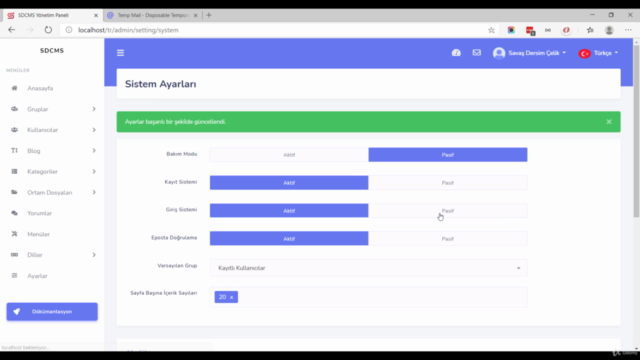Click the Blog text icon

click(14, 151)
